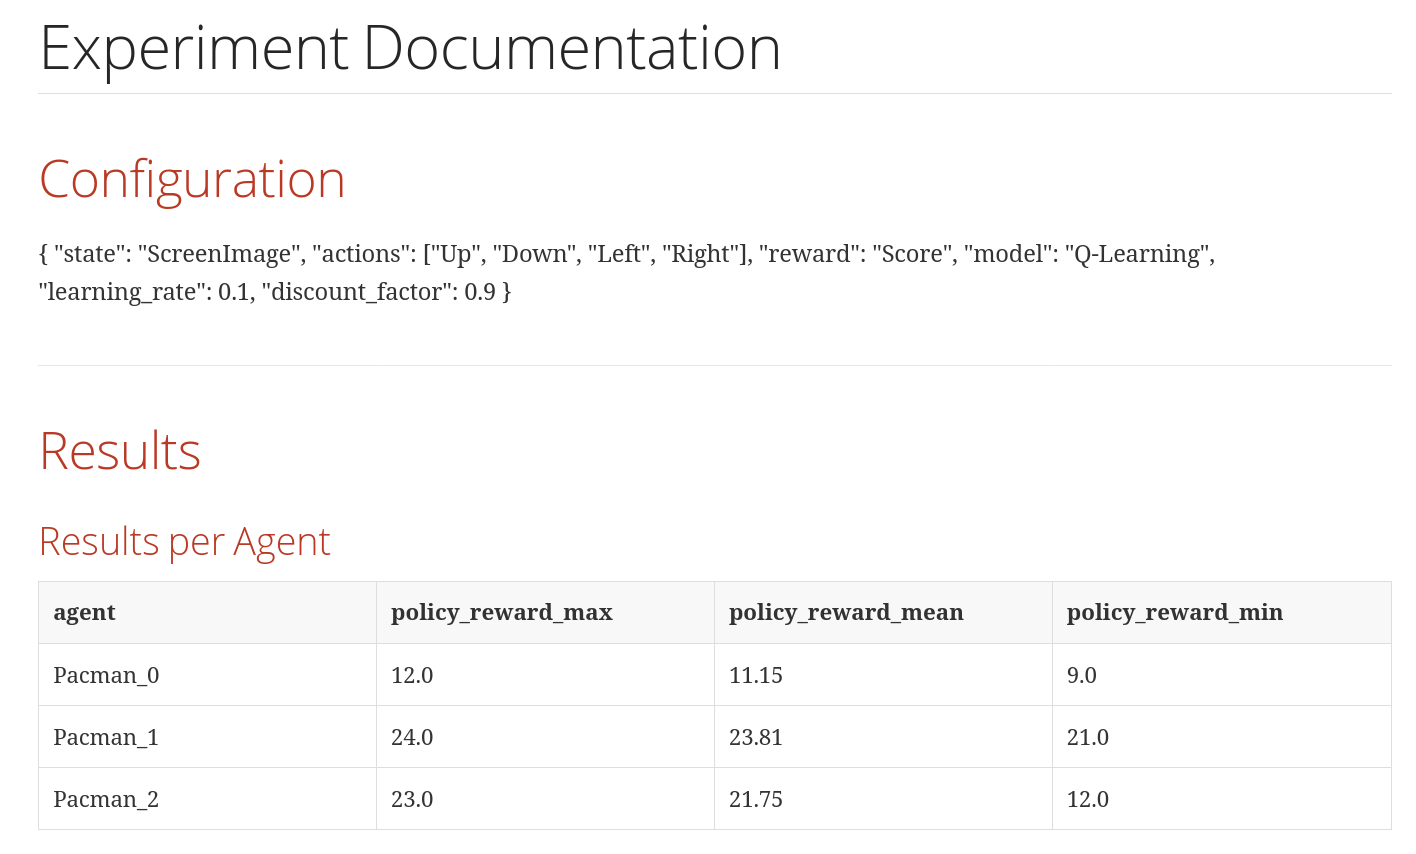
Task: Click the Configuration heading
Action: [192, 180]
